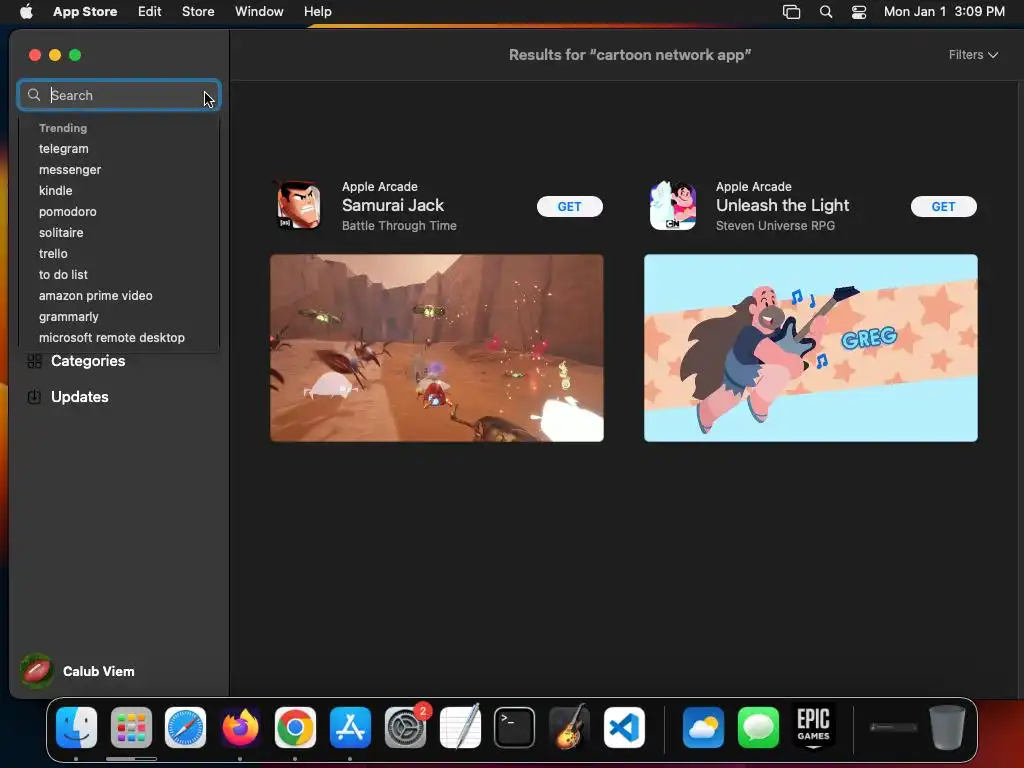Open the App Store menu

coord(85,12)
